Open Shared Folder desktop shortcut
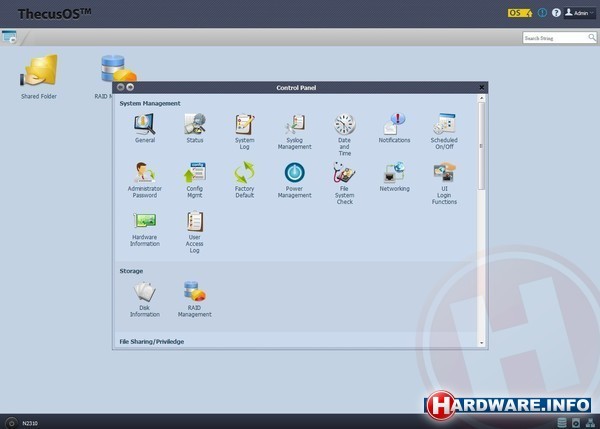The image size is (600, 429). pos(39,77)
